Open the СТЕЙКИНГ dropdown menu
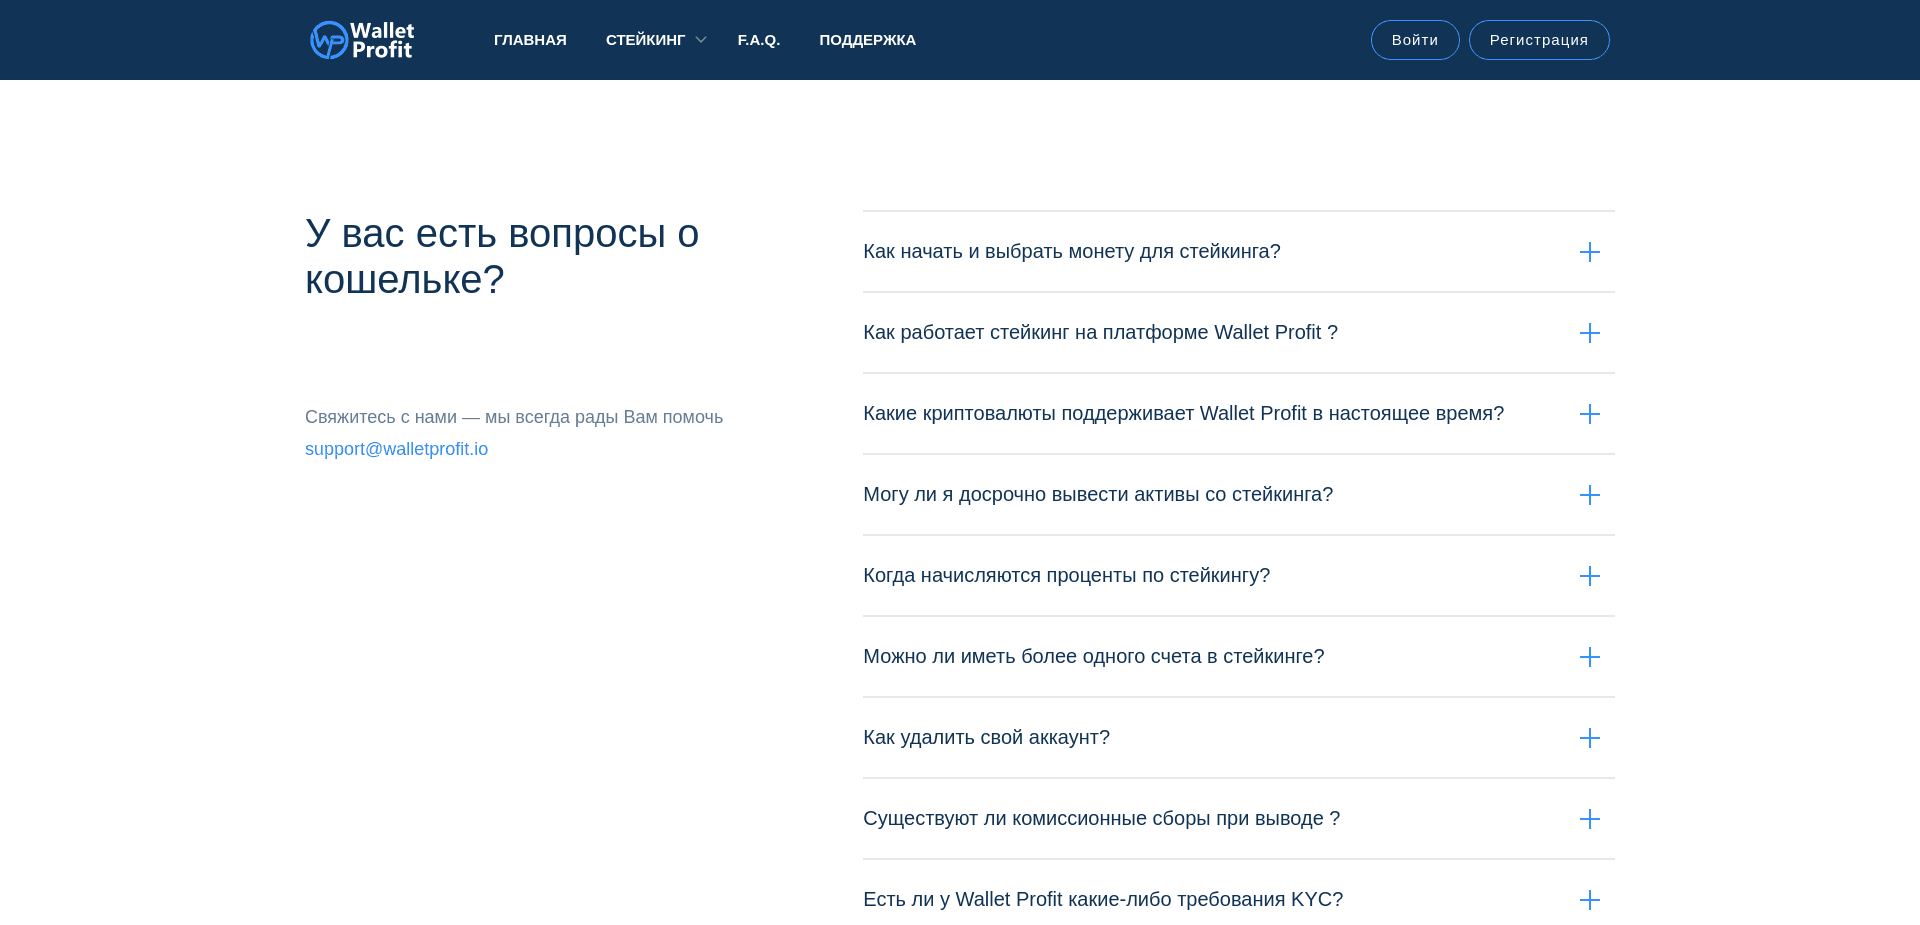The width and height of the screenshot is (1920, 925). tap(646, 40)
